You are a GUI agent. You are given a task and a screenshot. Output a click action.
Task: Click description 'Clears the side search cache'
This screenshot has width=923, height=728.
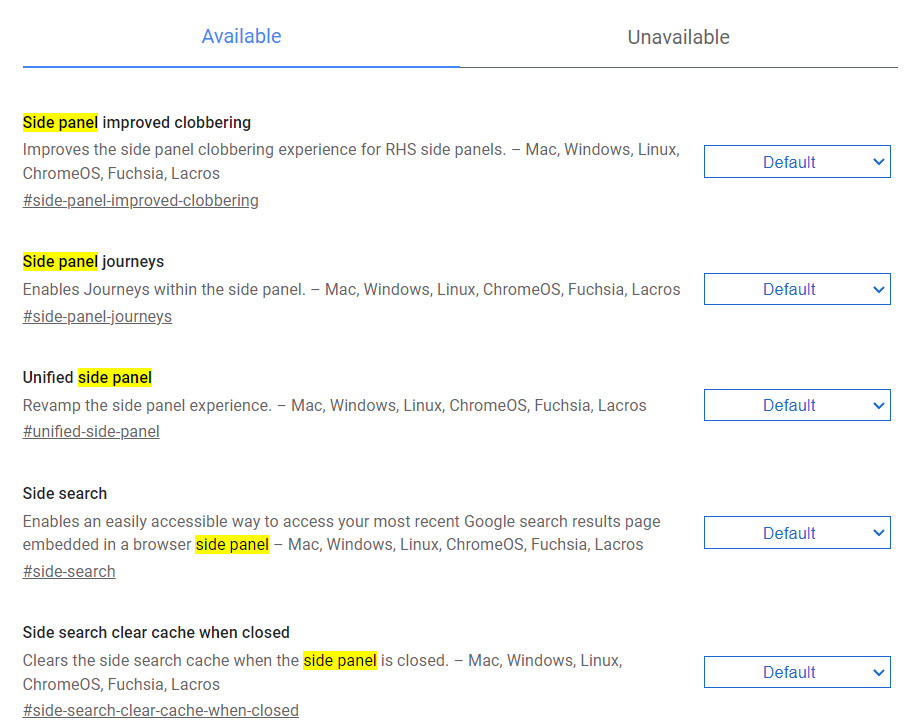click(x=323, y=672)
